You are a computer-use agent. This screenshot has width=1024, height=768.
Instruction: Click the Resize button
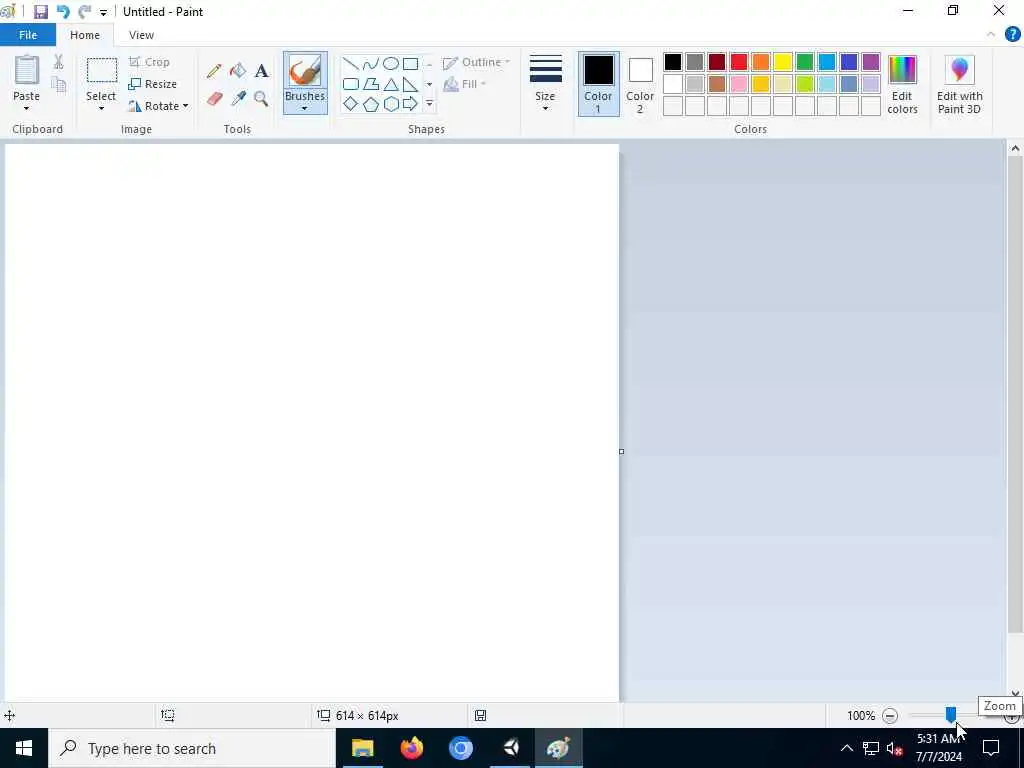[x=153, y=84]
